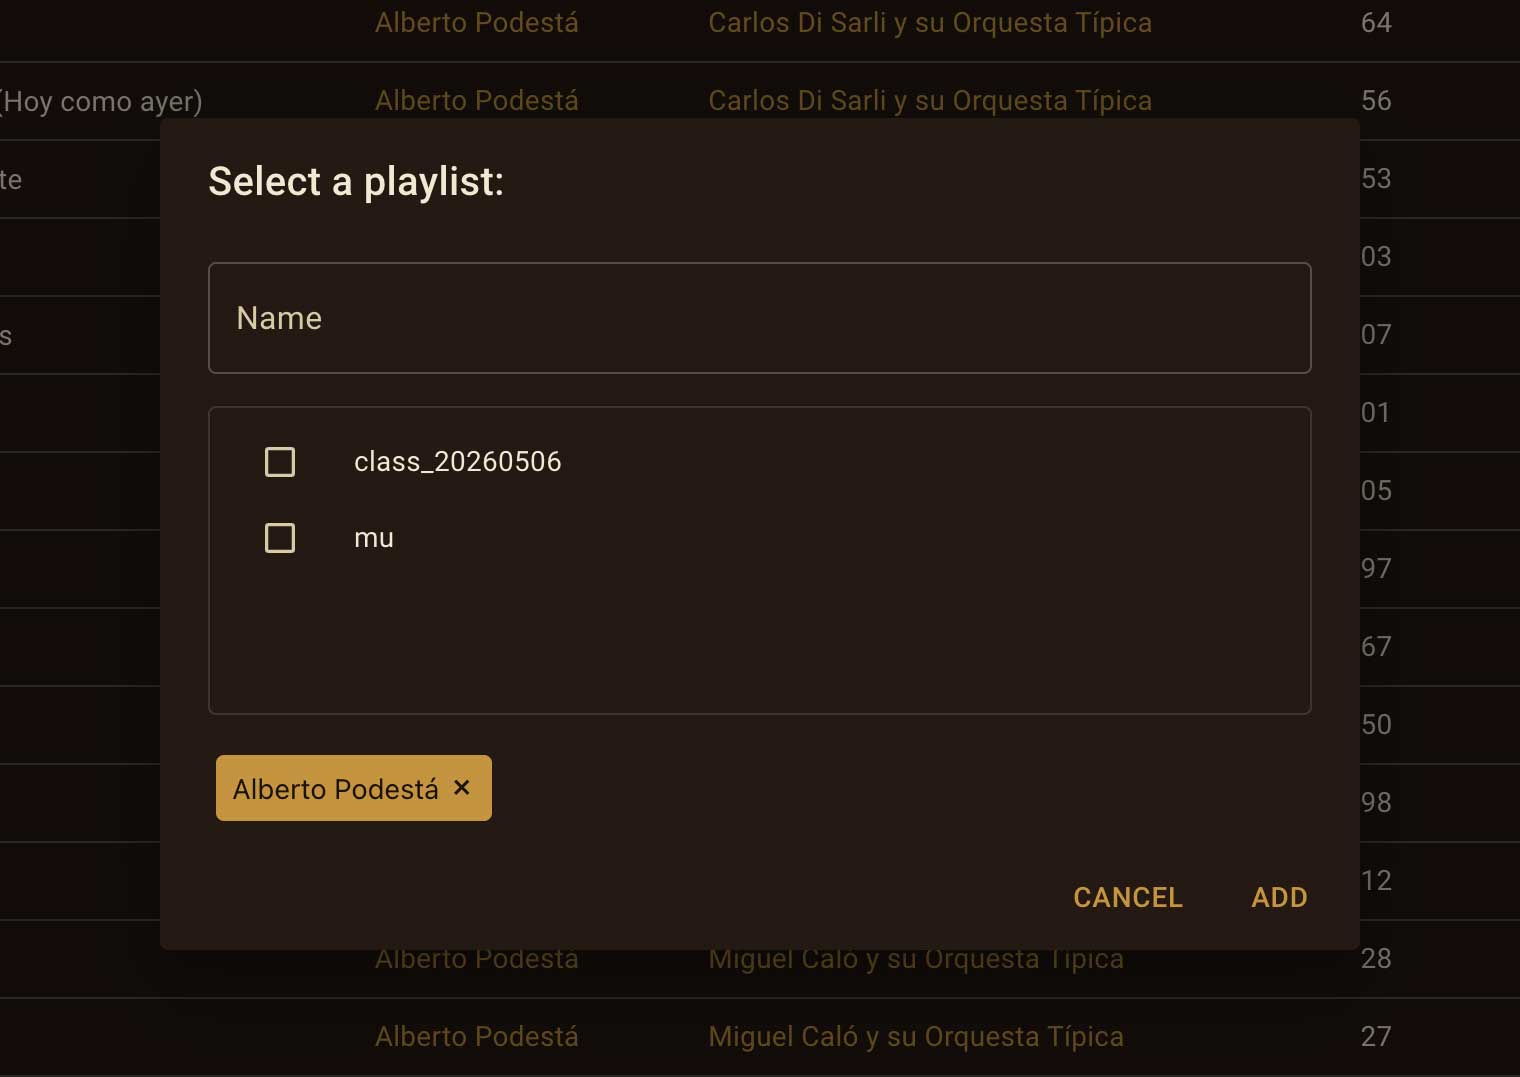The image size is (1520, 1077).
Task: Click the CANCEL button
Action: (1128, 898)
